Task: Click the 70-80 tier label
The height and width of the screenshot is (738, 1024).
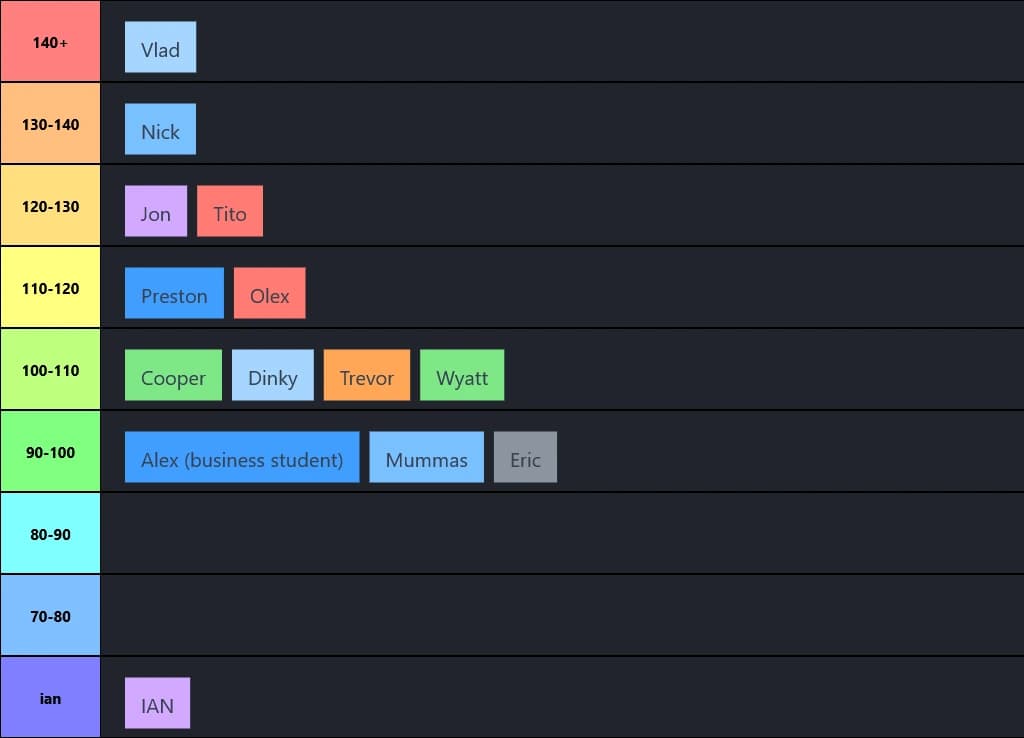Action: pos(50,616)
